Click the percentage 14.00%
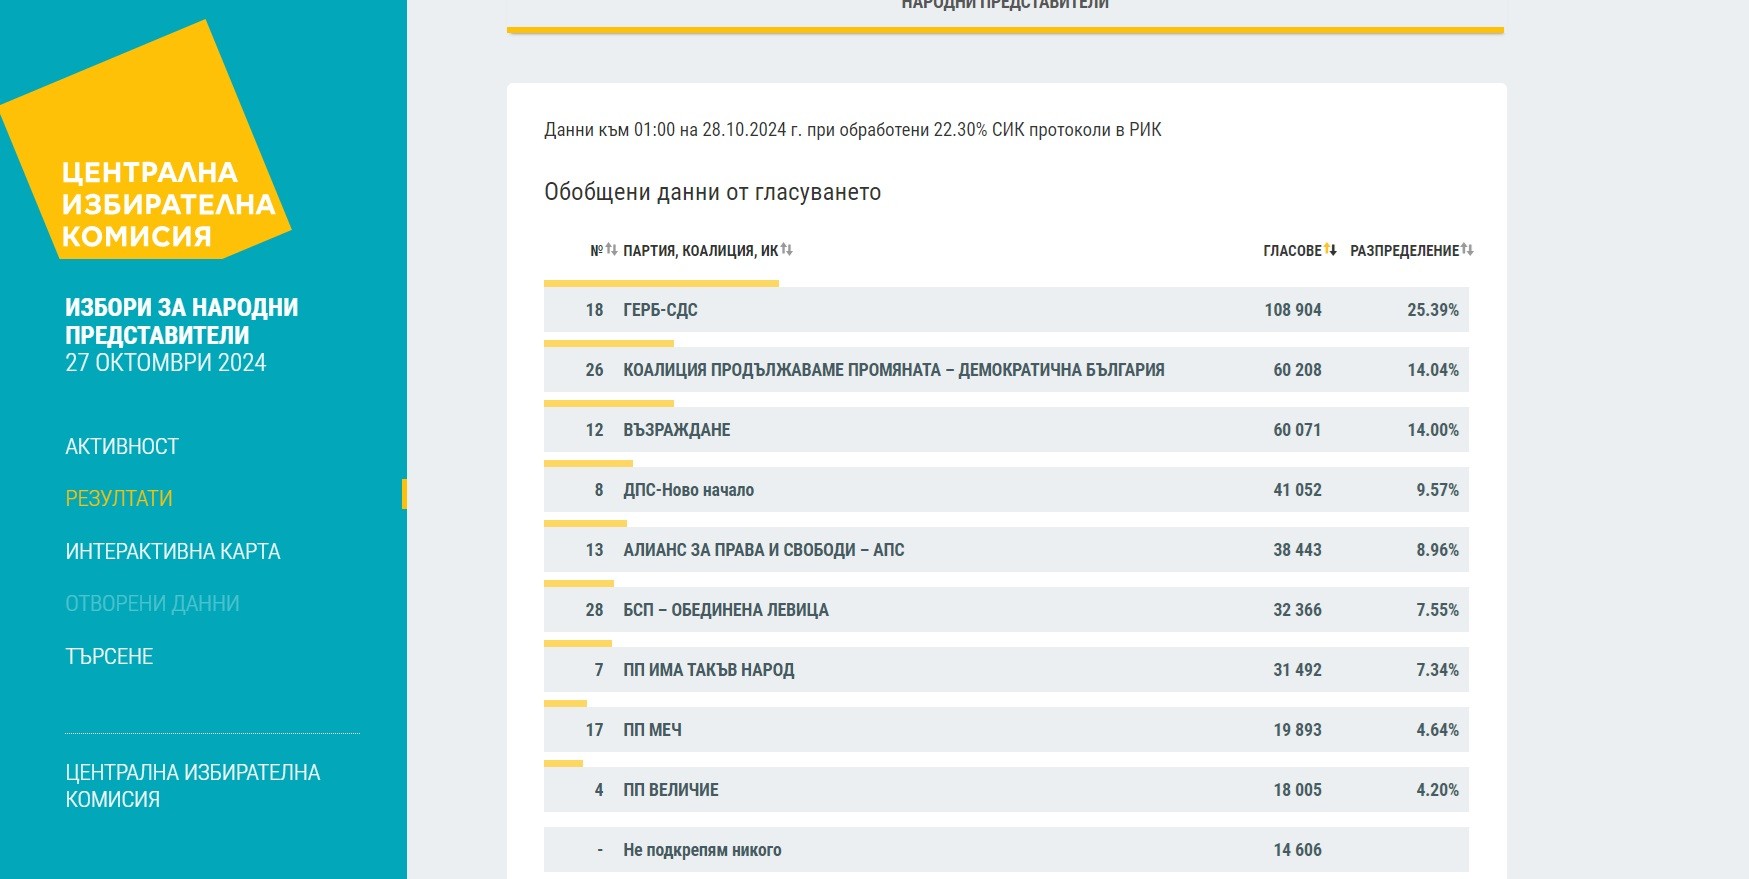 (1433, 430)
